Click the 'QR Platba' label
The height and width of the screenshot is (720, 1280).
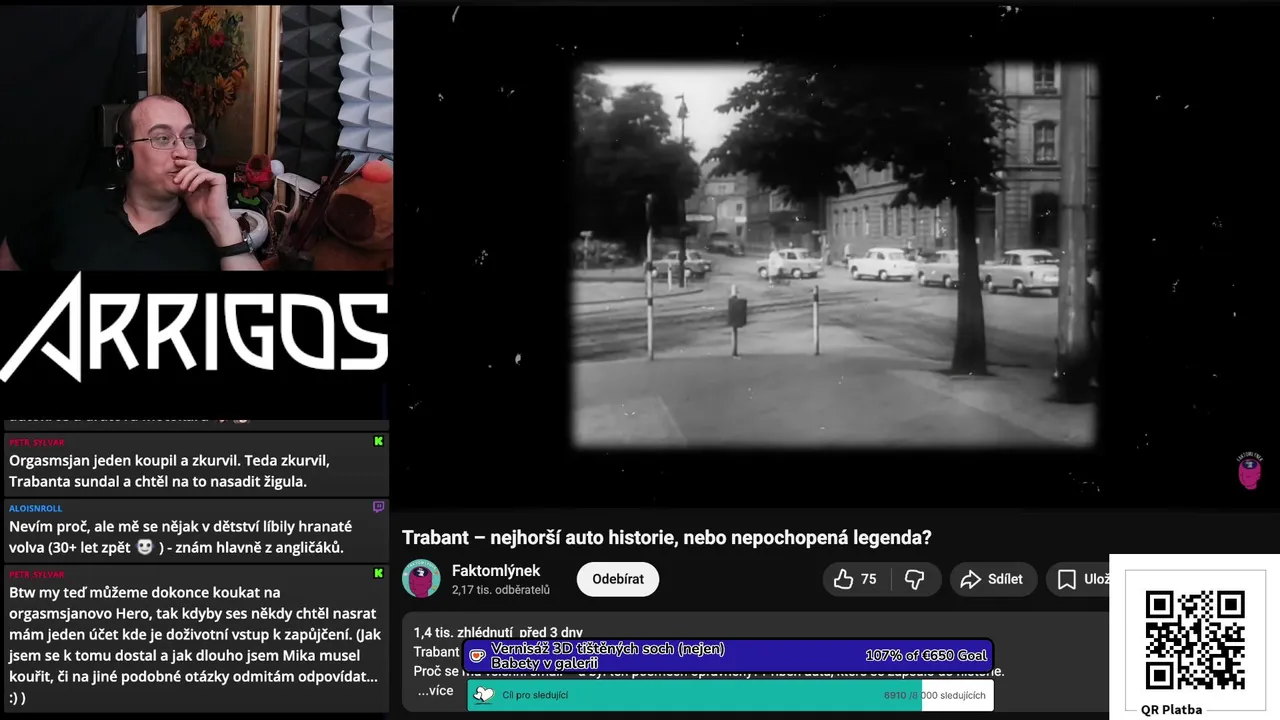1172,709
